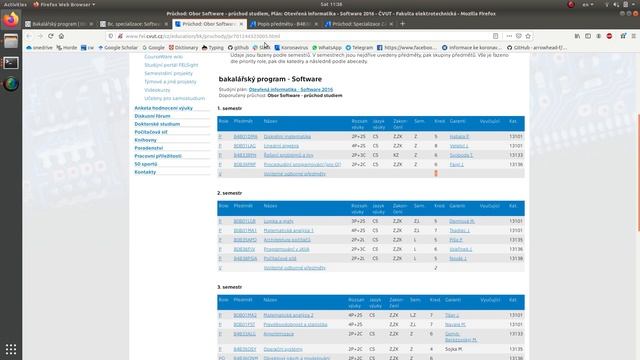Switch to the 'Bc. specializace: Software' tab
The image size is (640, 360).
pyautogui.click(x=134, y=24)
